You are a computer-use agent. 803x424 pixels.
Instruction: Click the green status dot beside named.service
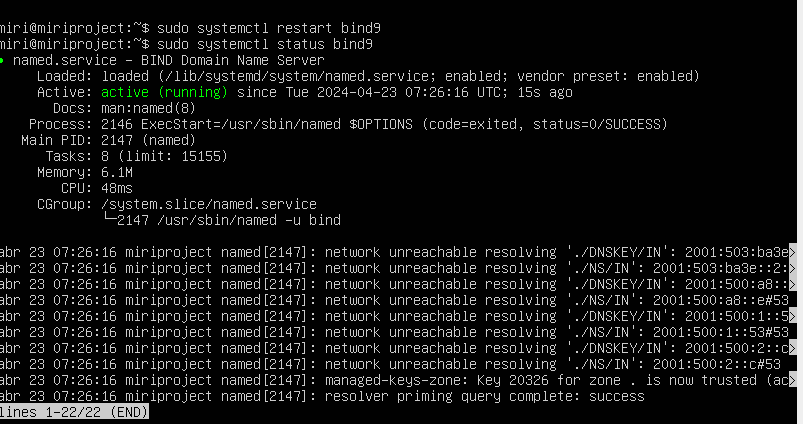[x=3, y=61]
